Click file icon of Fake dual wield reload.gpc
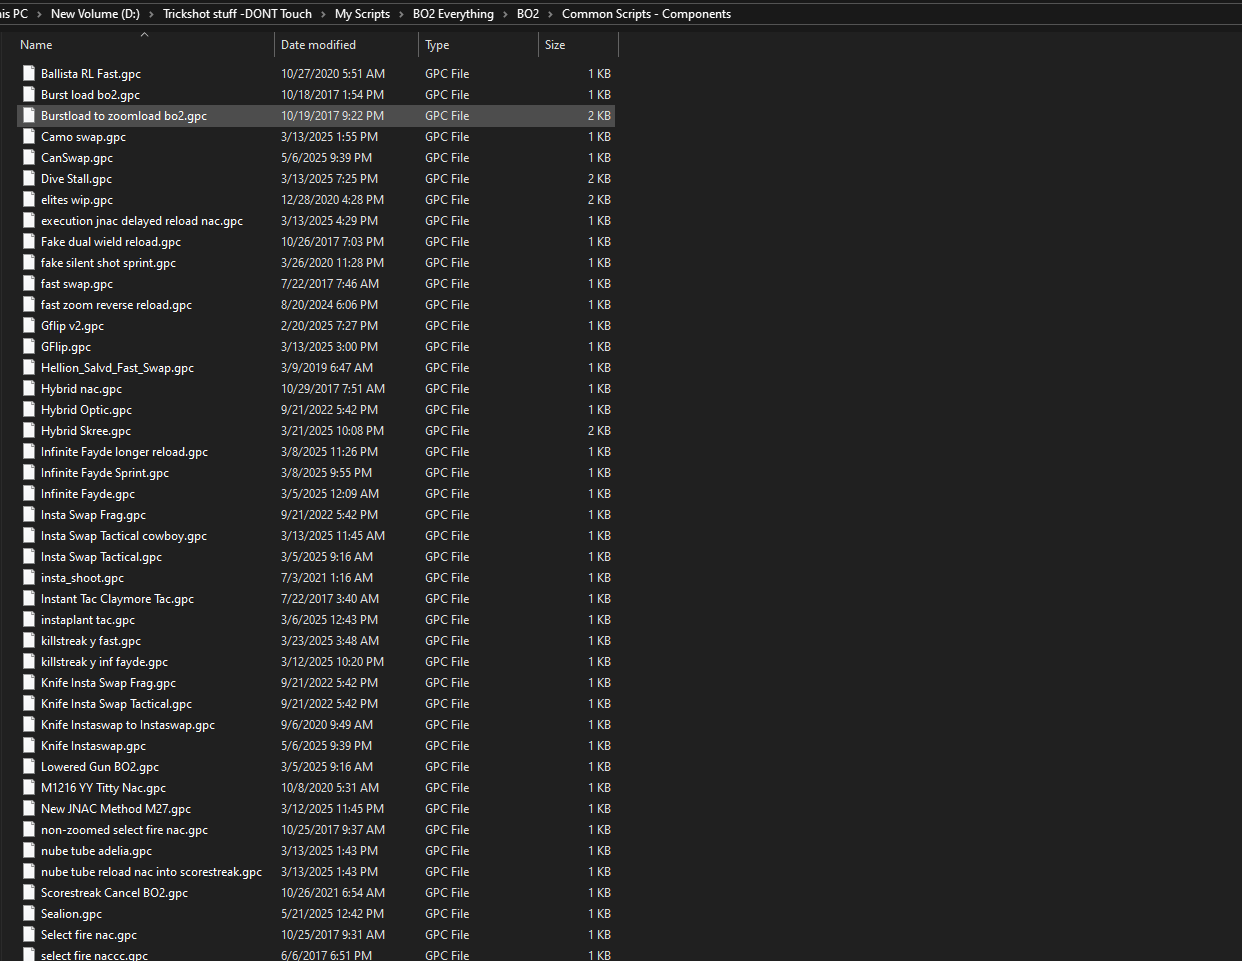Image resolution: width=1242 pixels, height=961 pixels. coord(29,241)
